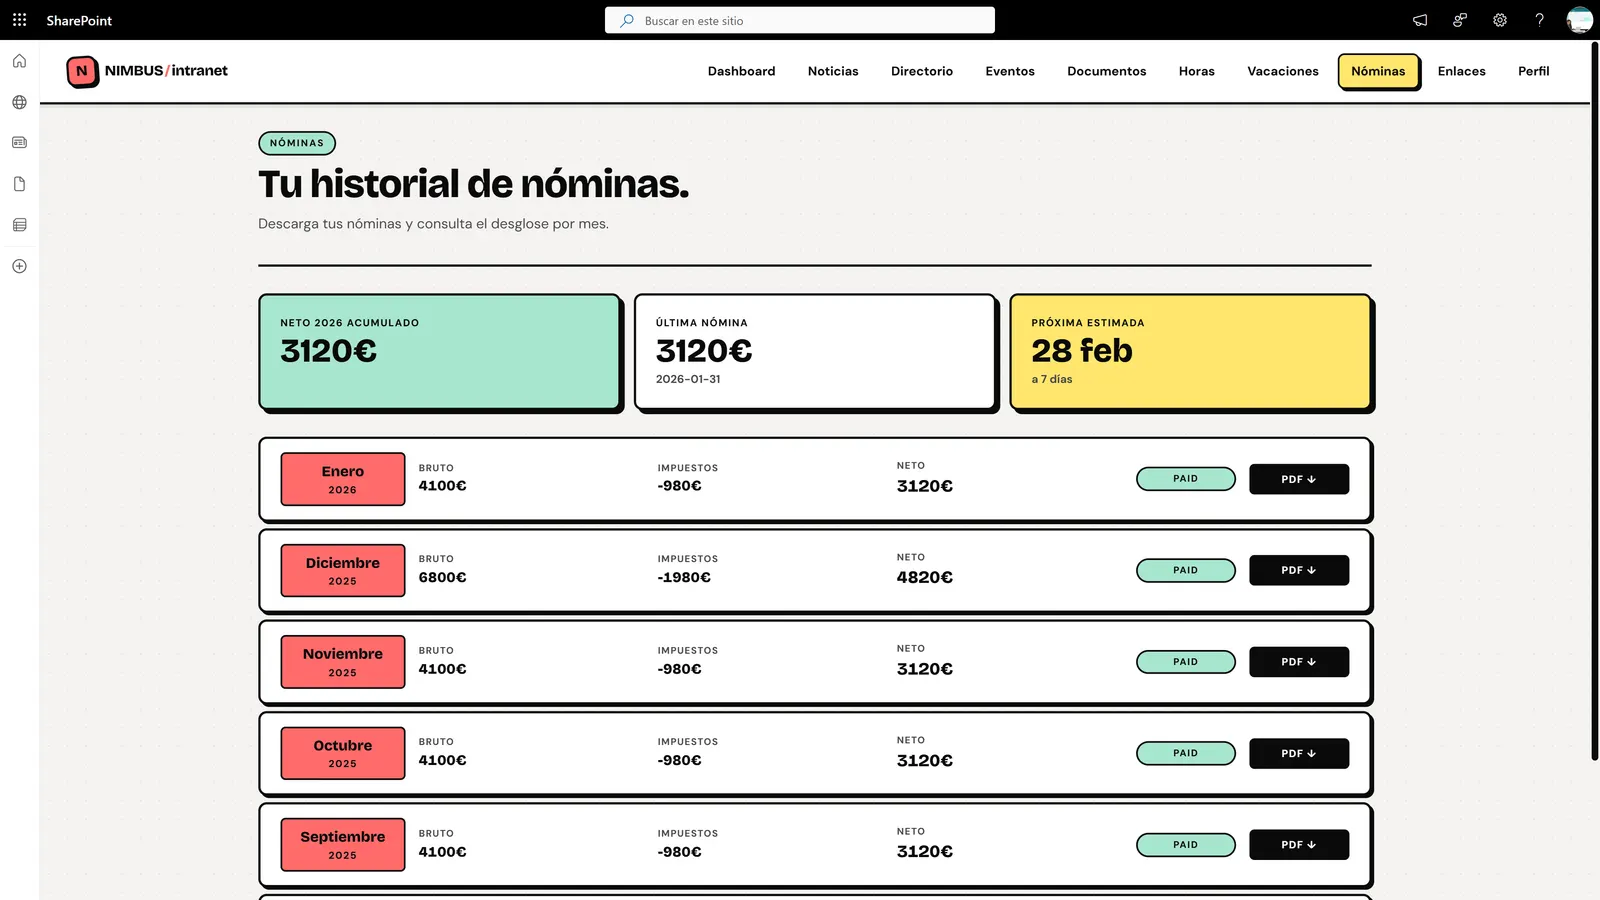The width and height of the screenshot is (1600, 900).
Task: Click the date "2026-01-31"
Action: 688,379
